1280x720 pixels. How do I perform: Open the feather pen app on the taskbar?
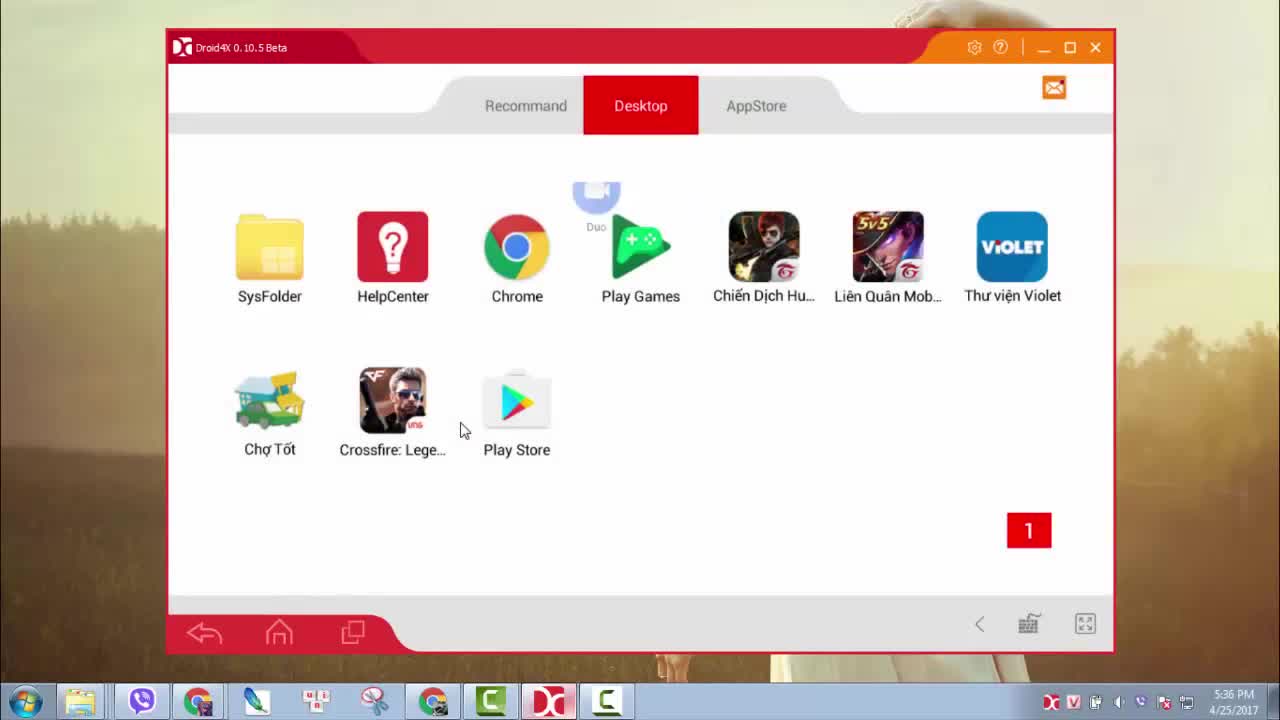(x=257, y=702)
